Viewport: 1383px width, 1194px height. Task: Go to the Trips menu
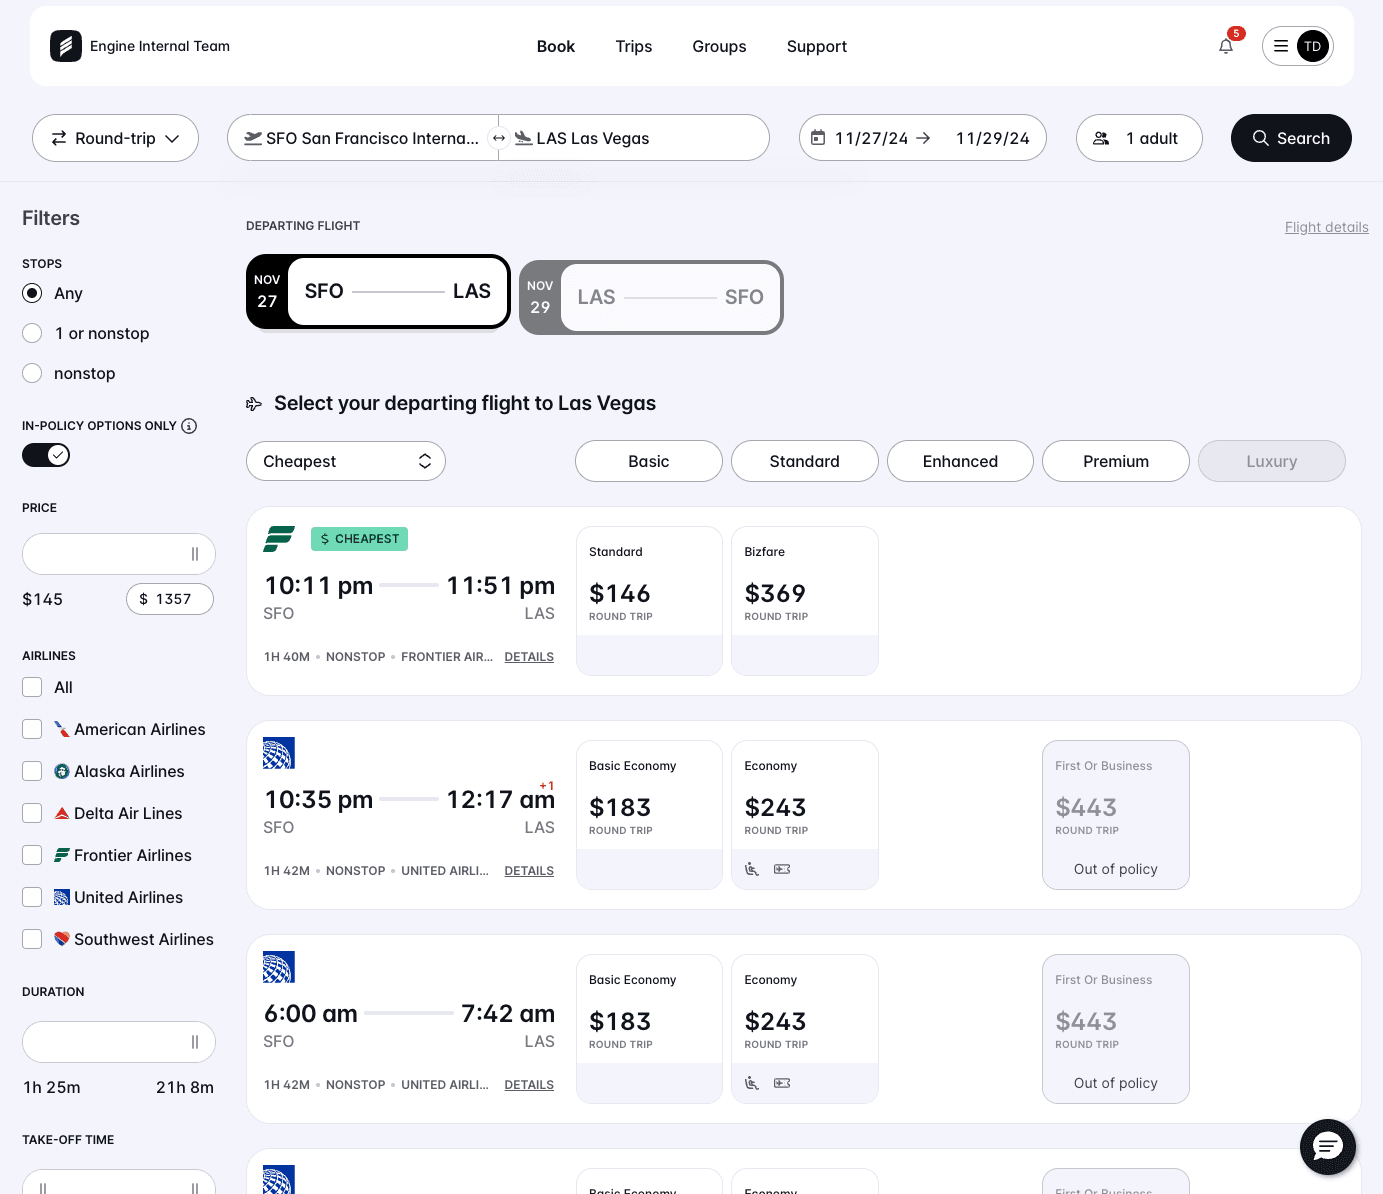coord(633,46)
